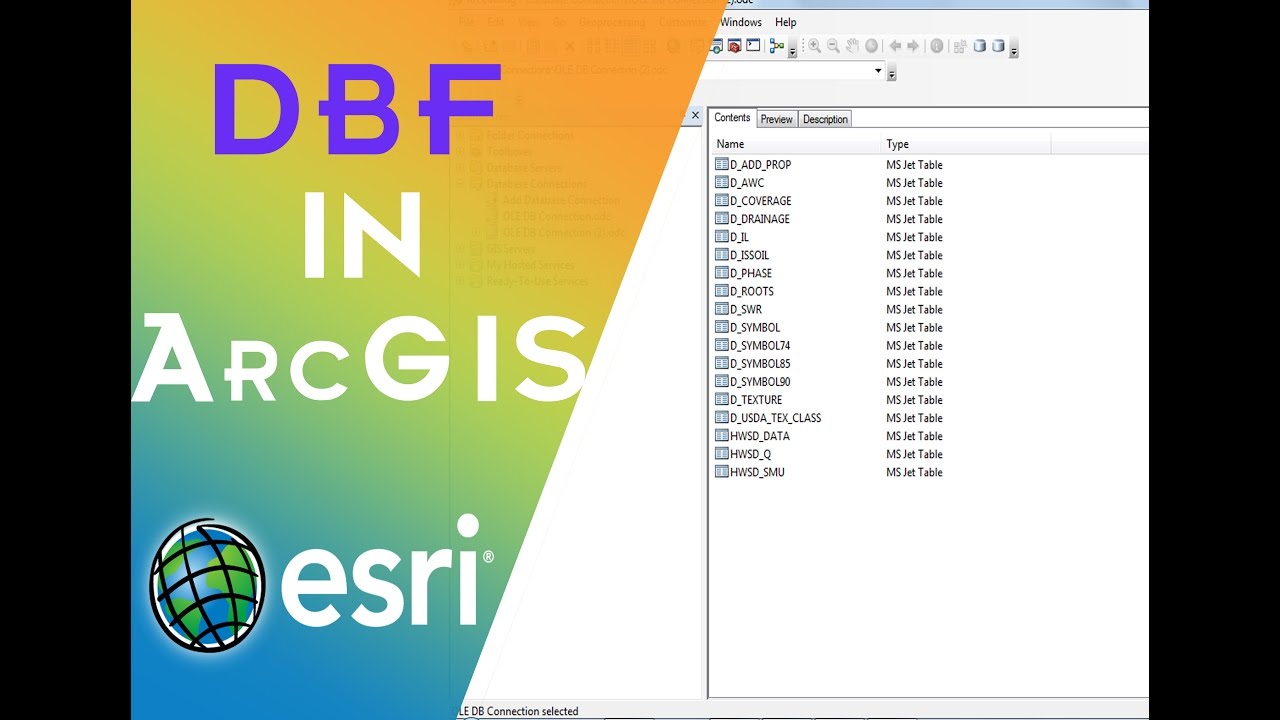Open the Help menu
This screenshot has height=720, width=1280.
tap(786, 22)
